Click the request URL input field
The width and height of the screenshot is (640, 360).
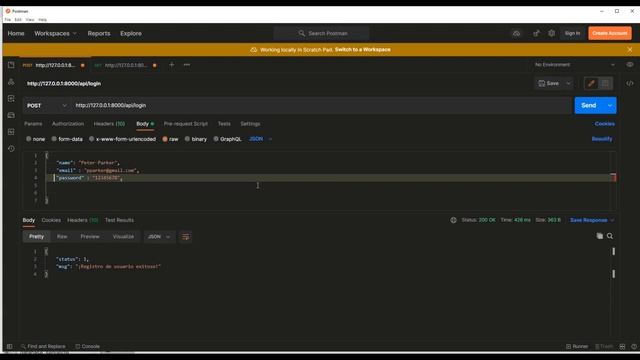(x=322, y=106)
